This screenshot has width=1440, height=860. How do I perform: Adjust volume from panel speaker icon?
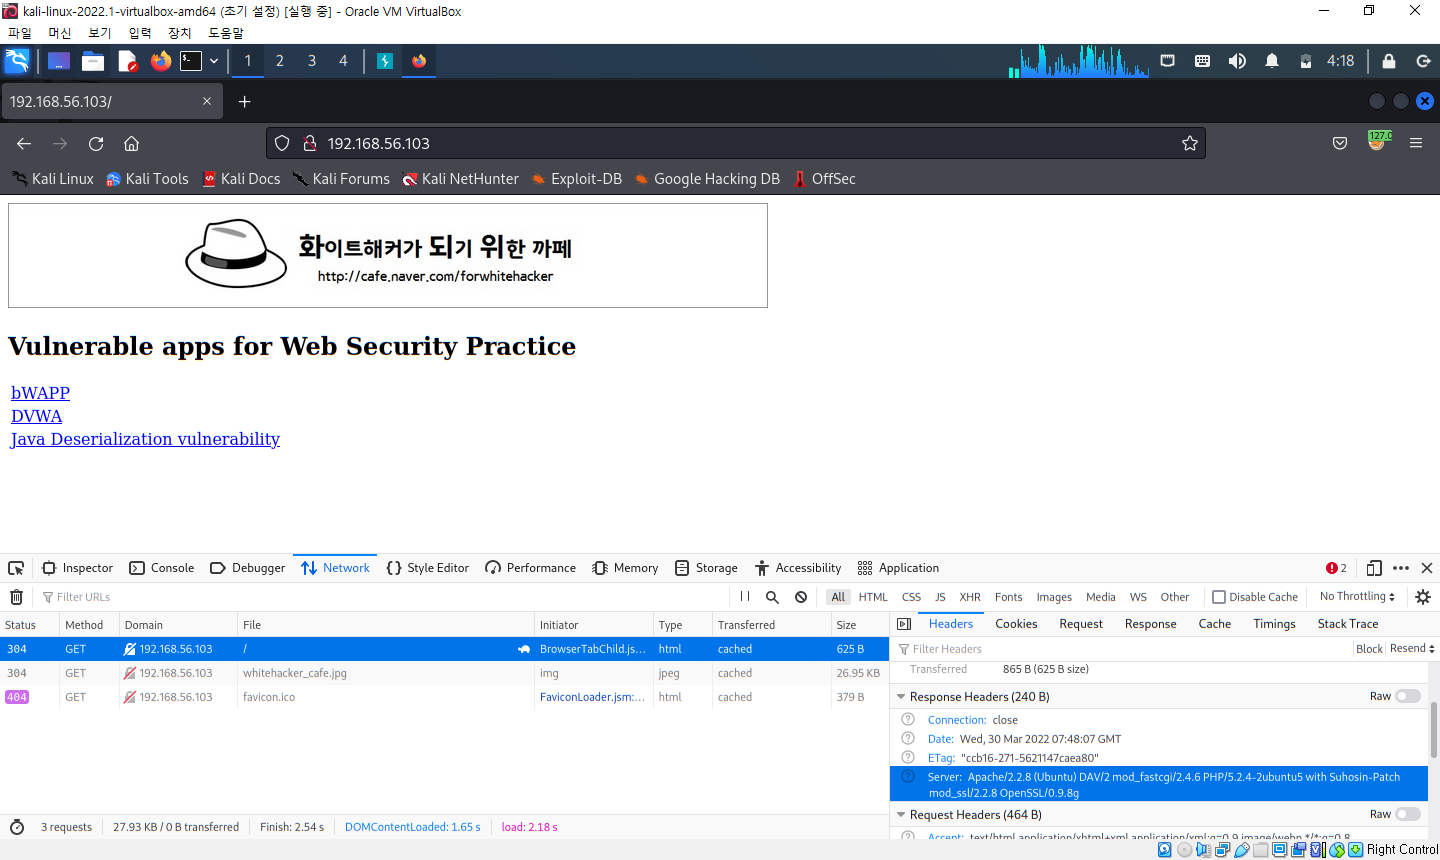coord(1237,61)
